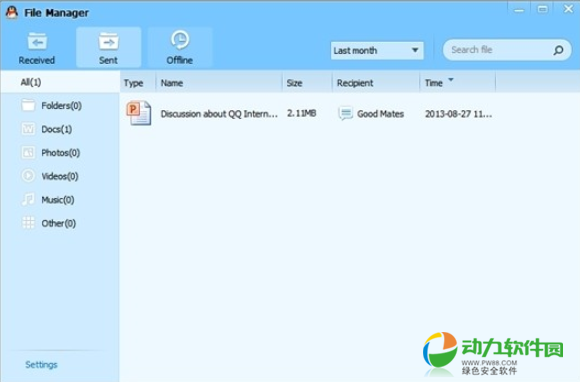
Task: Sort by the Name column header
Action: click(219, 83)
